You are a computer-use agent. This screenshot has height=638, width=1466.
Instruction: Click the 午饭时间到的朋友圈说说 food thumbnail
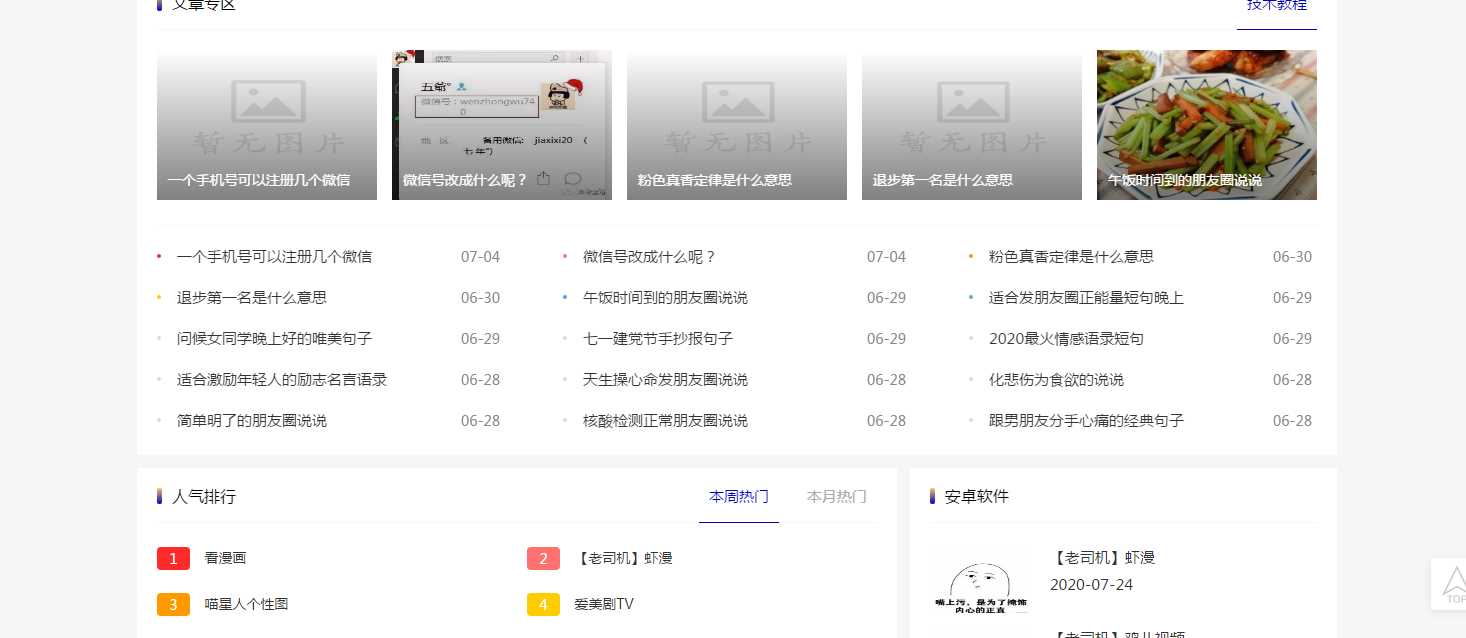tap(1206, 124)
